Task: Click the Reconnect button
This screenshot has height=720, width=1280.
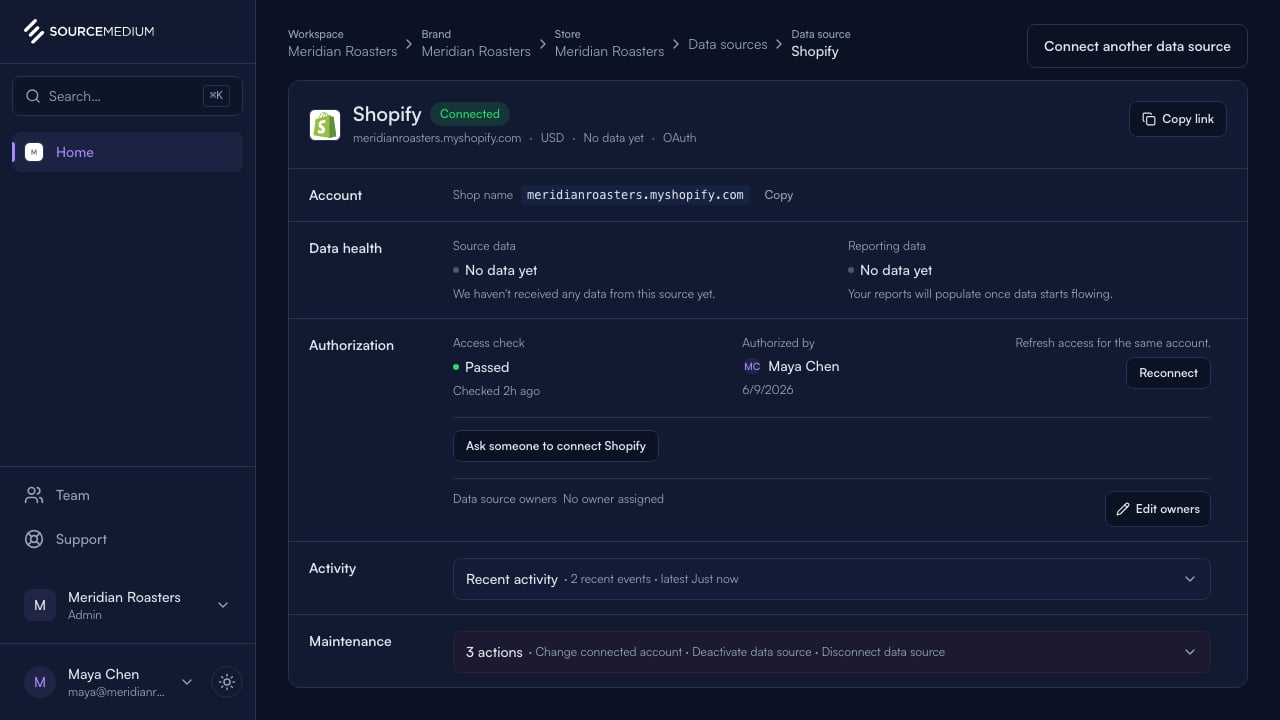Action: coord(1168,373)
